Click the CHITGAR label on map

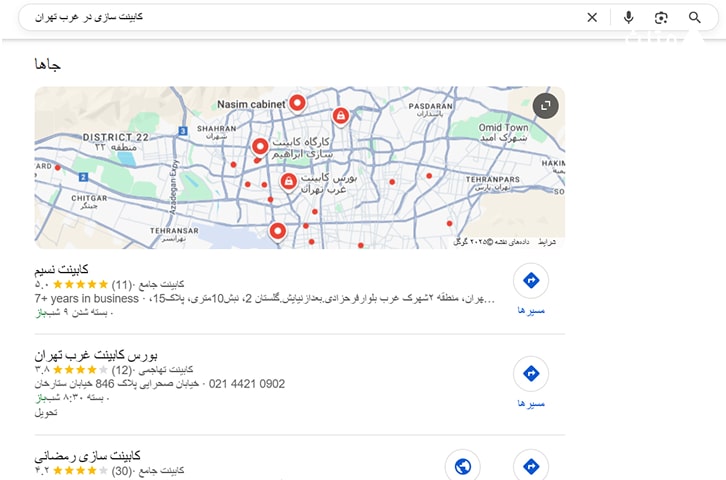[89, 198]
